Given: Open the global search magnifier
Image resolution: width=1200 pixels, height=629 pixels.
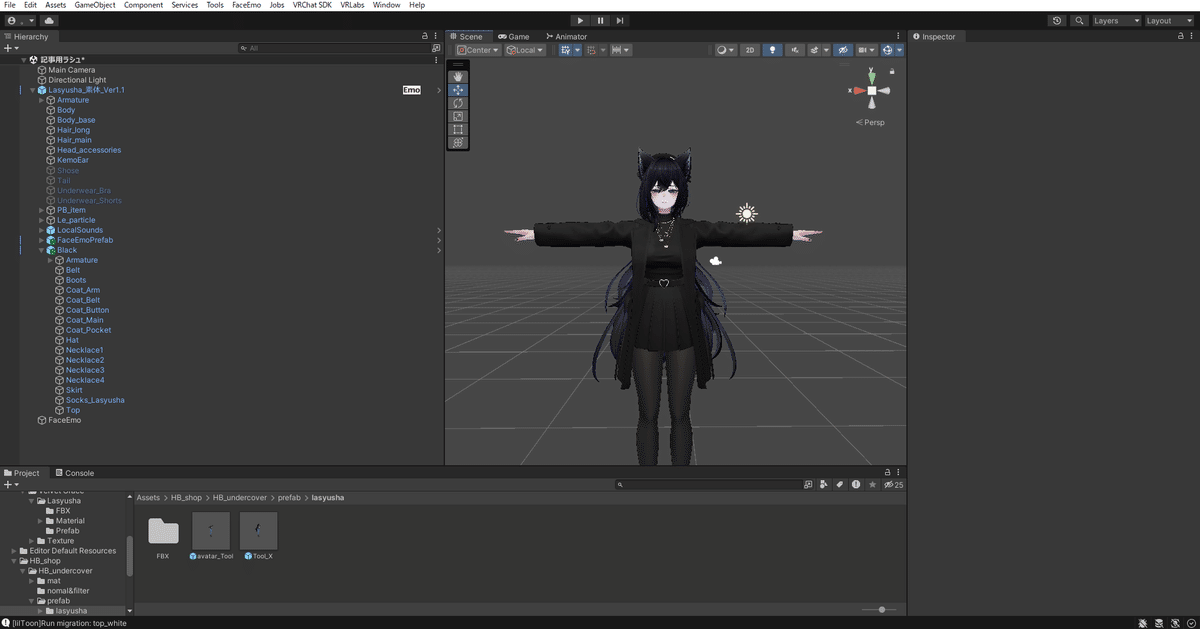Looking at the screenshot, I should click(x=1080, y=20).
